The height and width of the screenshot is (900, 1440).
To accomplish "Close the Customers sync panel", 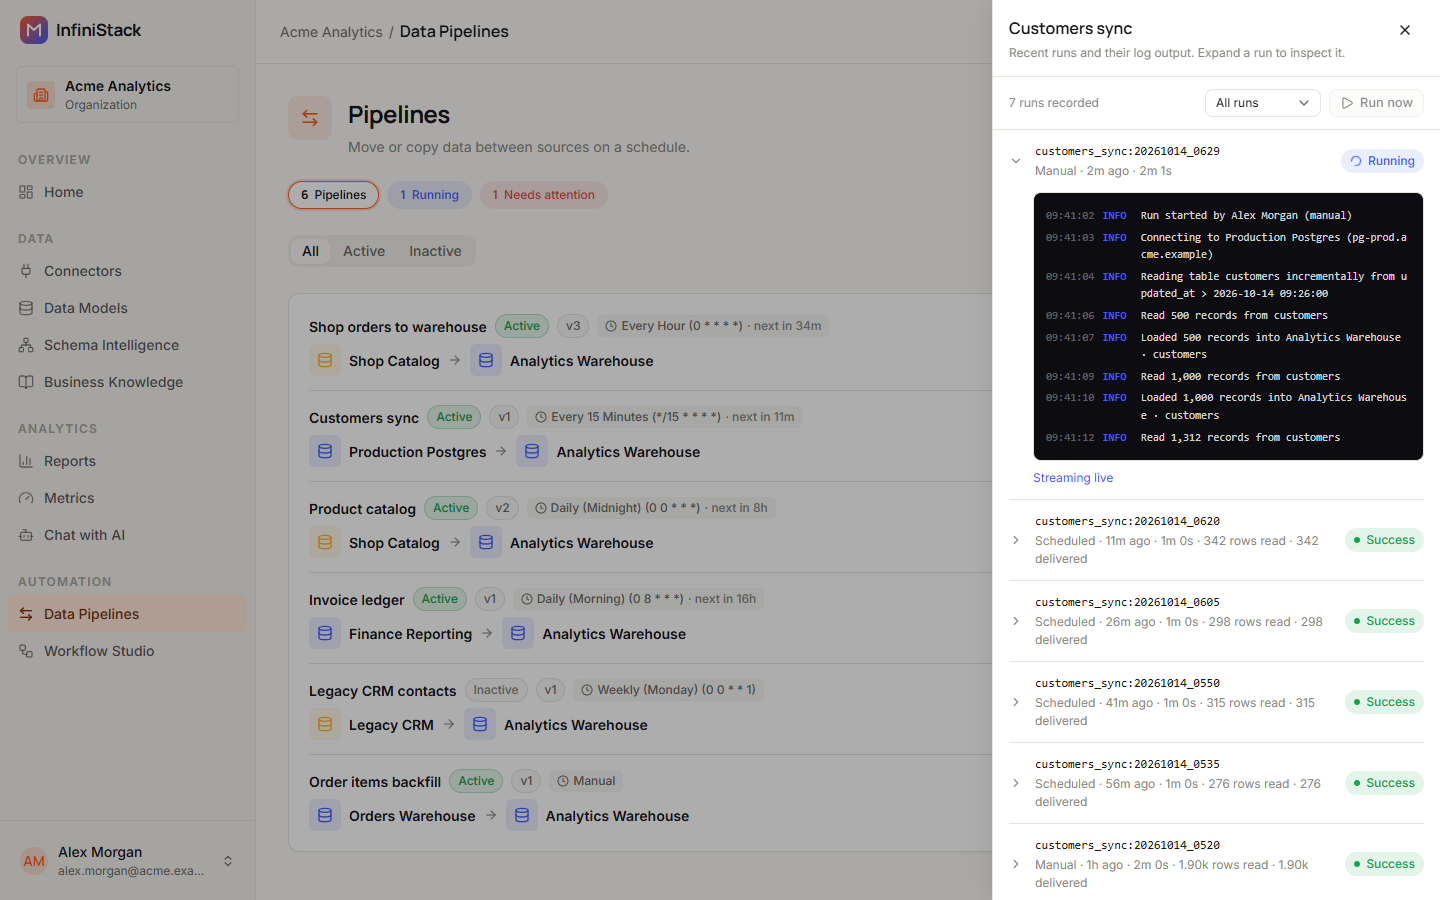I will (x=1405, y=30).
